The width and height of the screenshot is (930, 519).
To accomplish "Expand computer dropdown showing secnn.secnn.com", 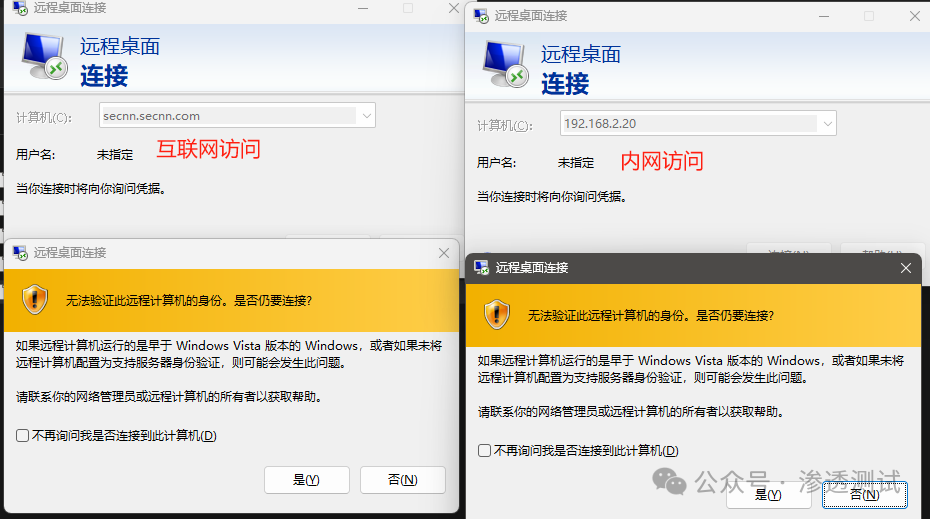I will [x=367, y=116].
